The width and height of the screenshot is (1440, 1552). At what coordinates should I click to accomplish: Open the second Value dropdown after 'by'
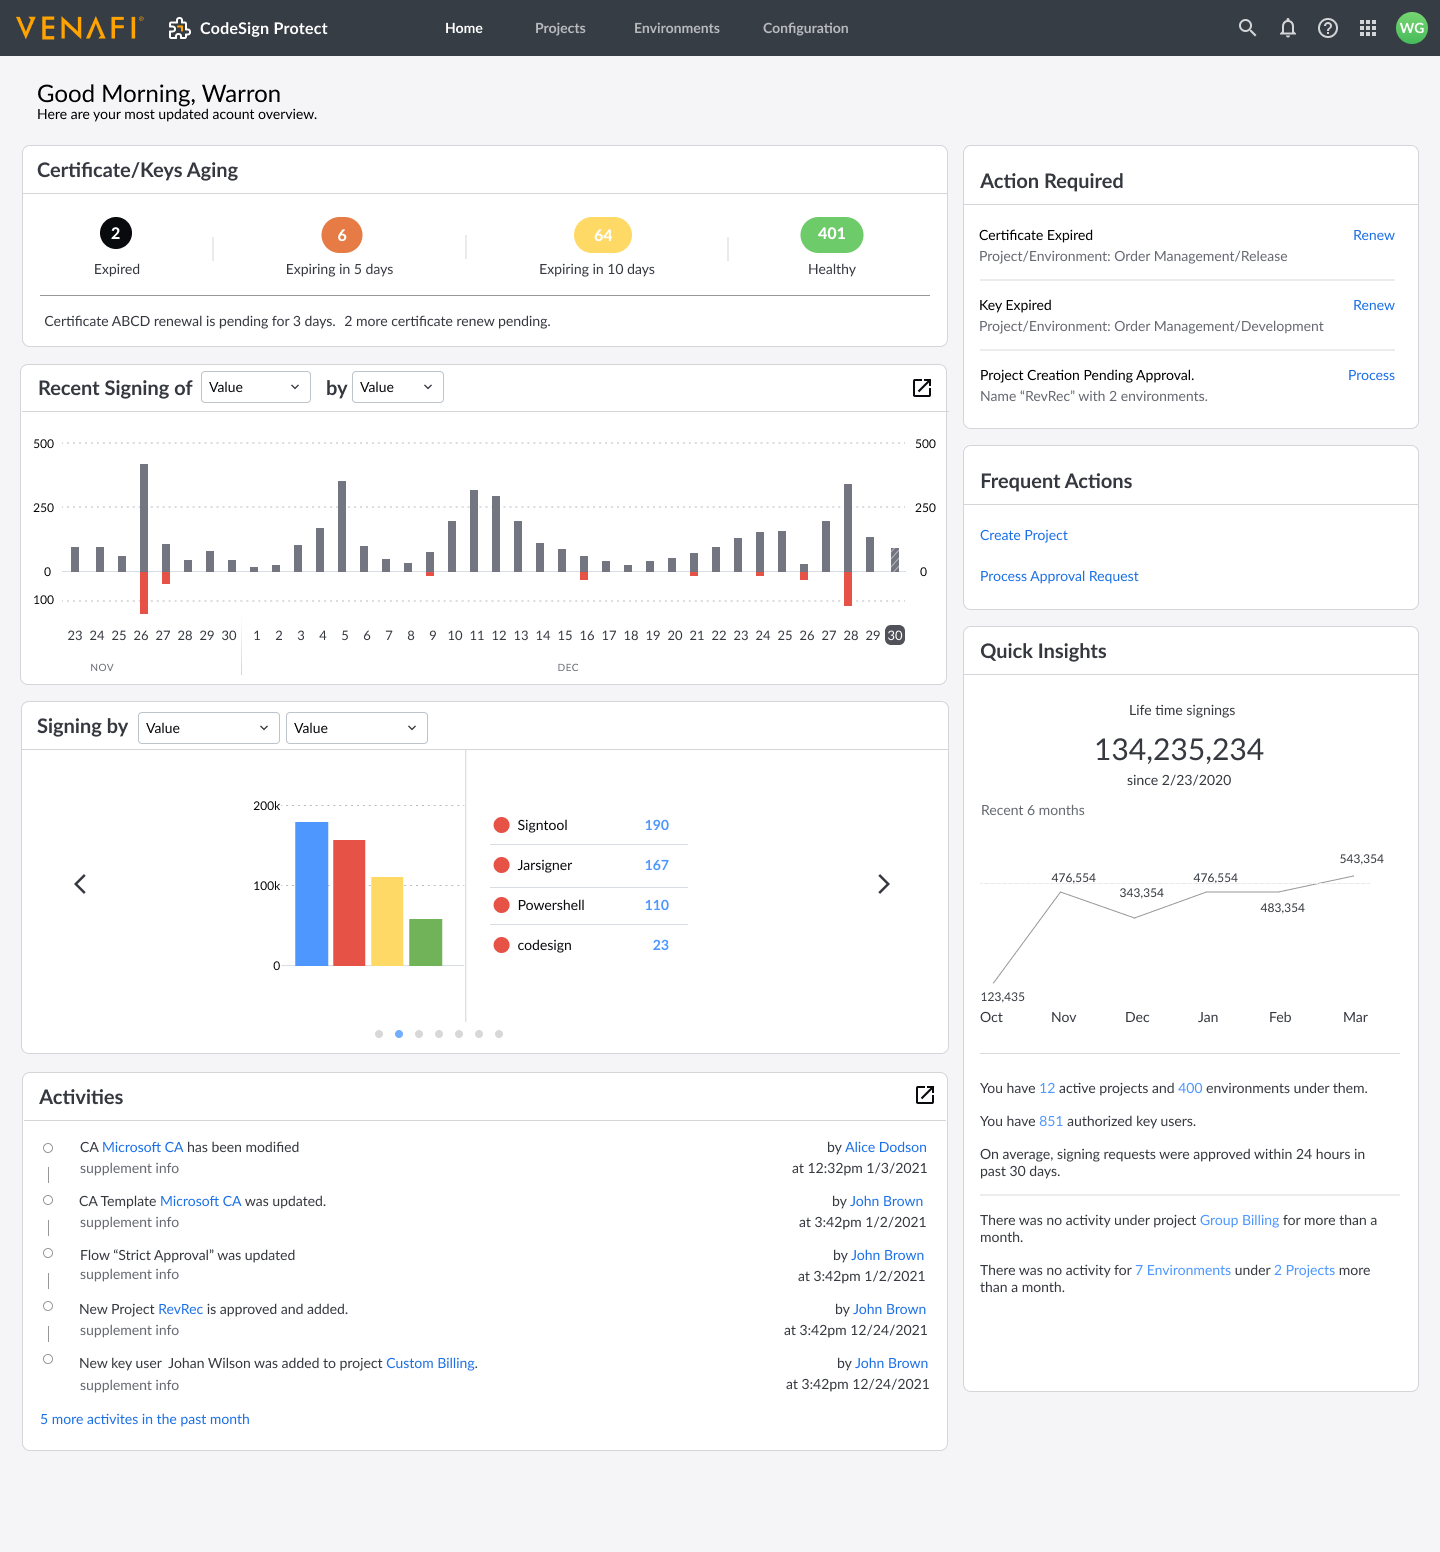(x=397, y=387)
